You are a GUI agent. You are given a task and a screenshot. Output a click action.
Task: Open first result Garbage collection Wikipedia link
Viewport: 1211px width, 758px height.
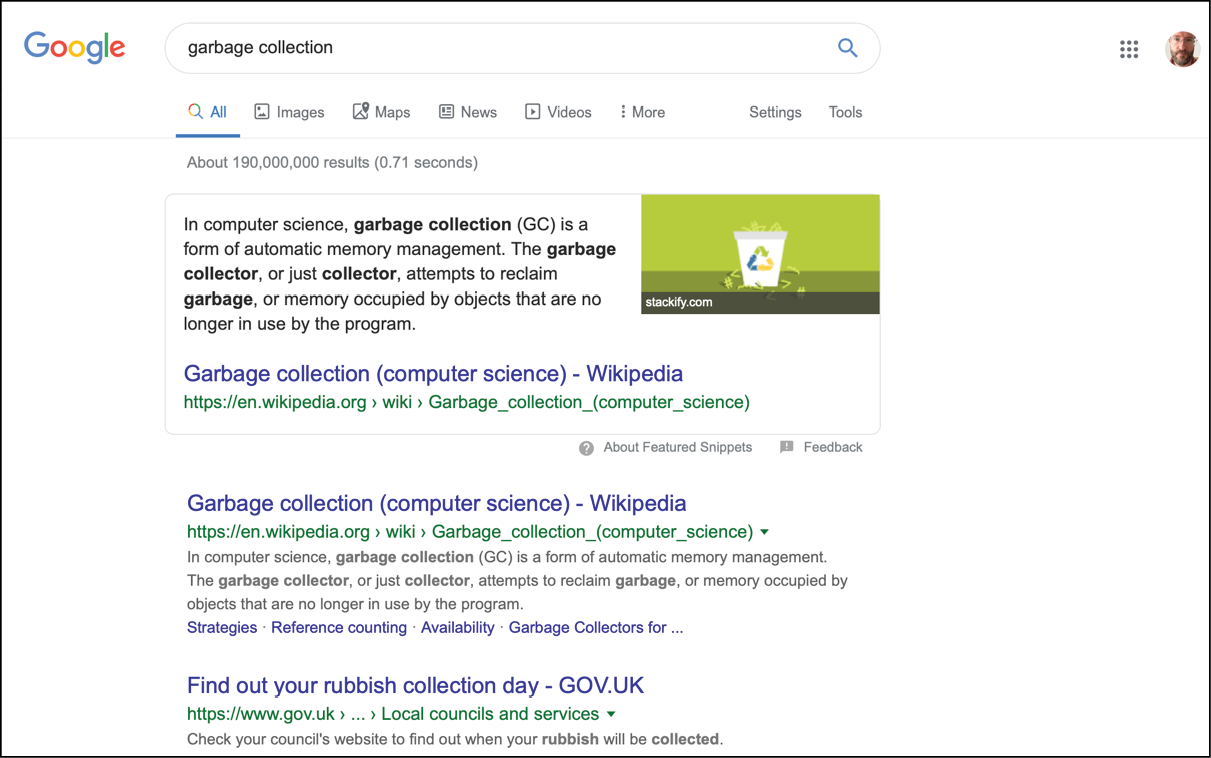(x=437, y=503)
